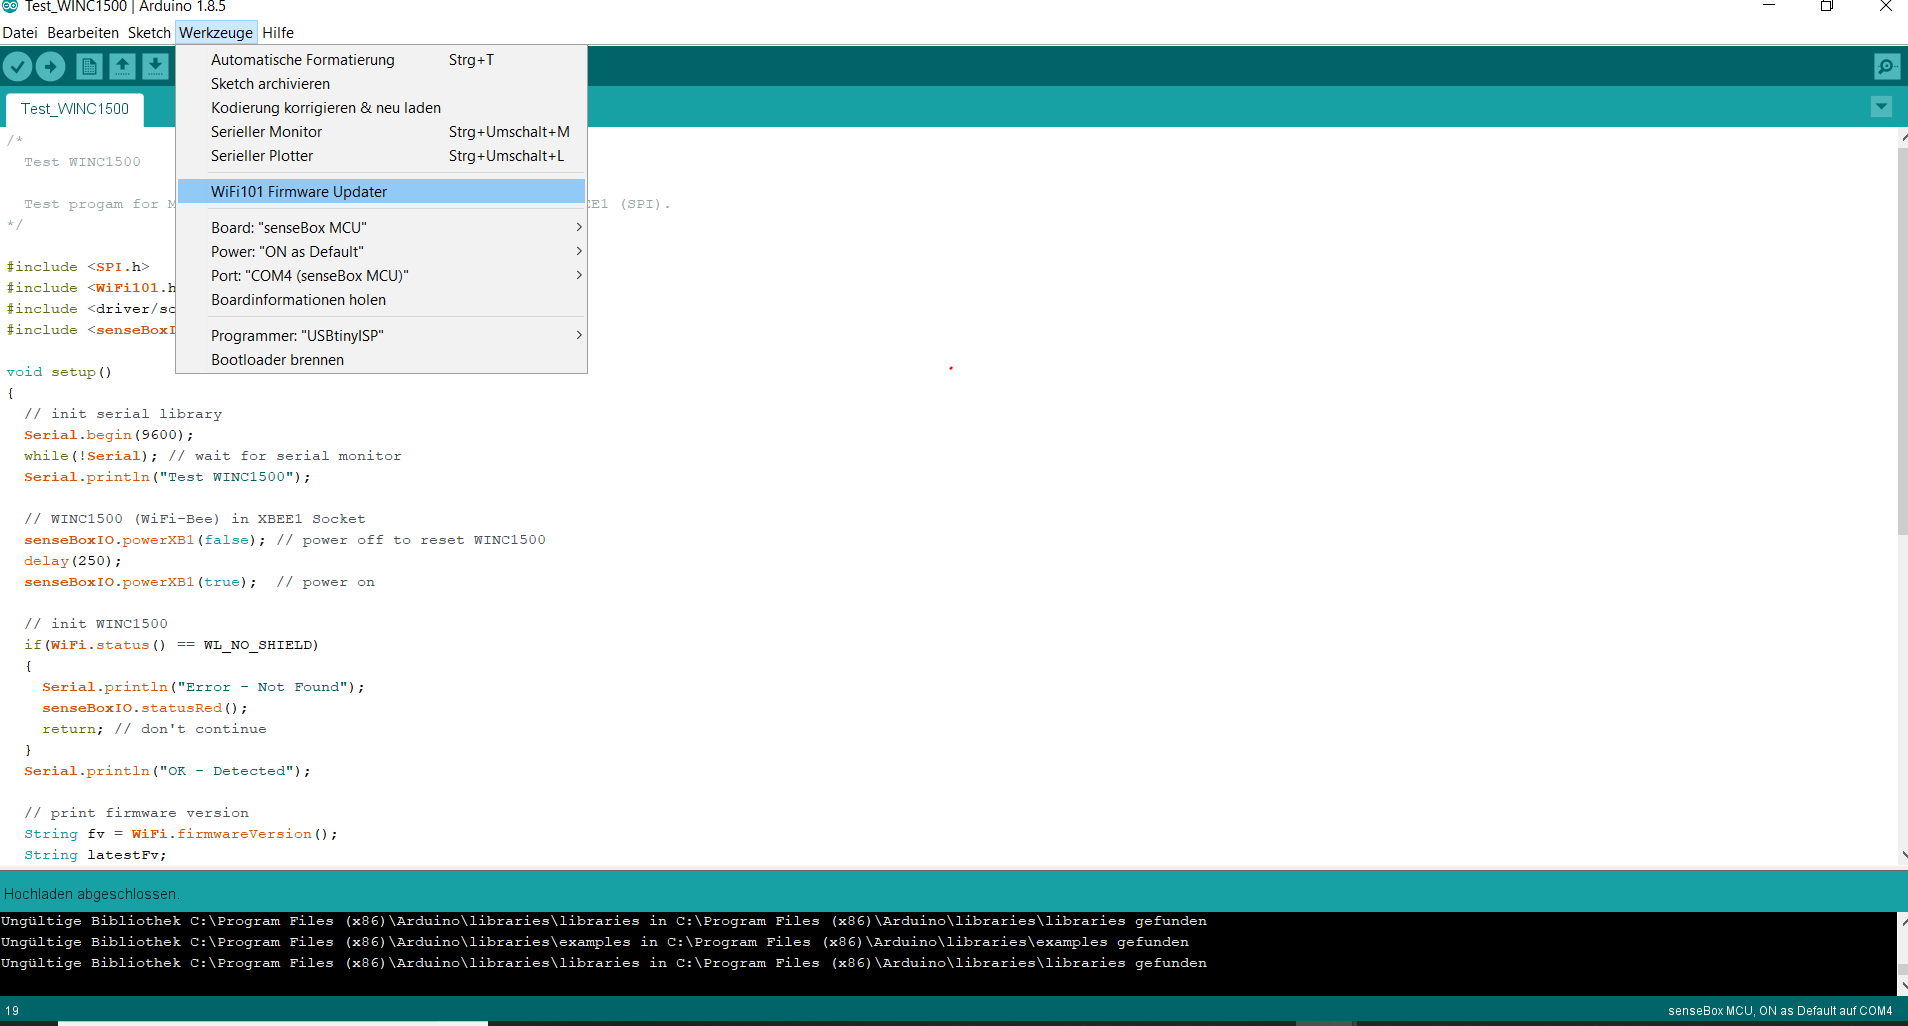
Task: Expand the Power "ON as Default" submenu
Action: click(x=381, y=252)
